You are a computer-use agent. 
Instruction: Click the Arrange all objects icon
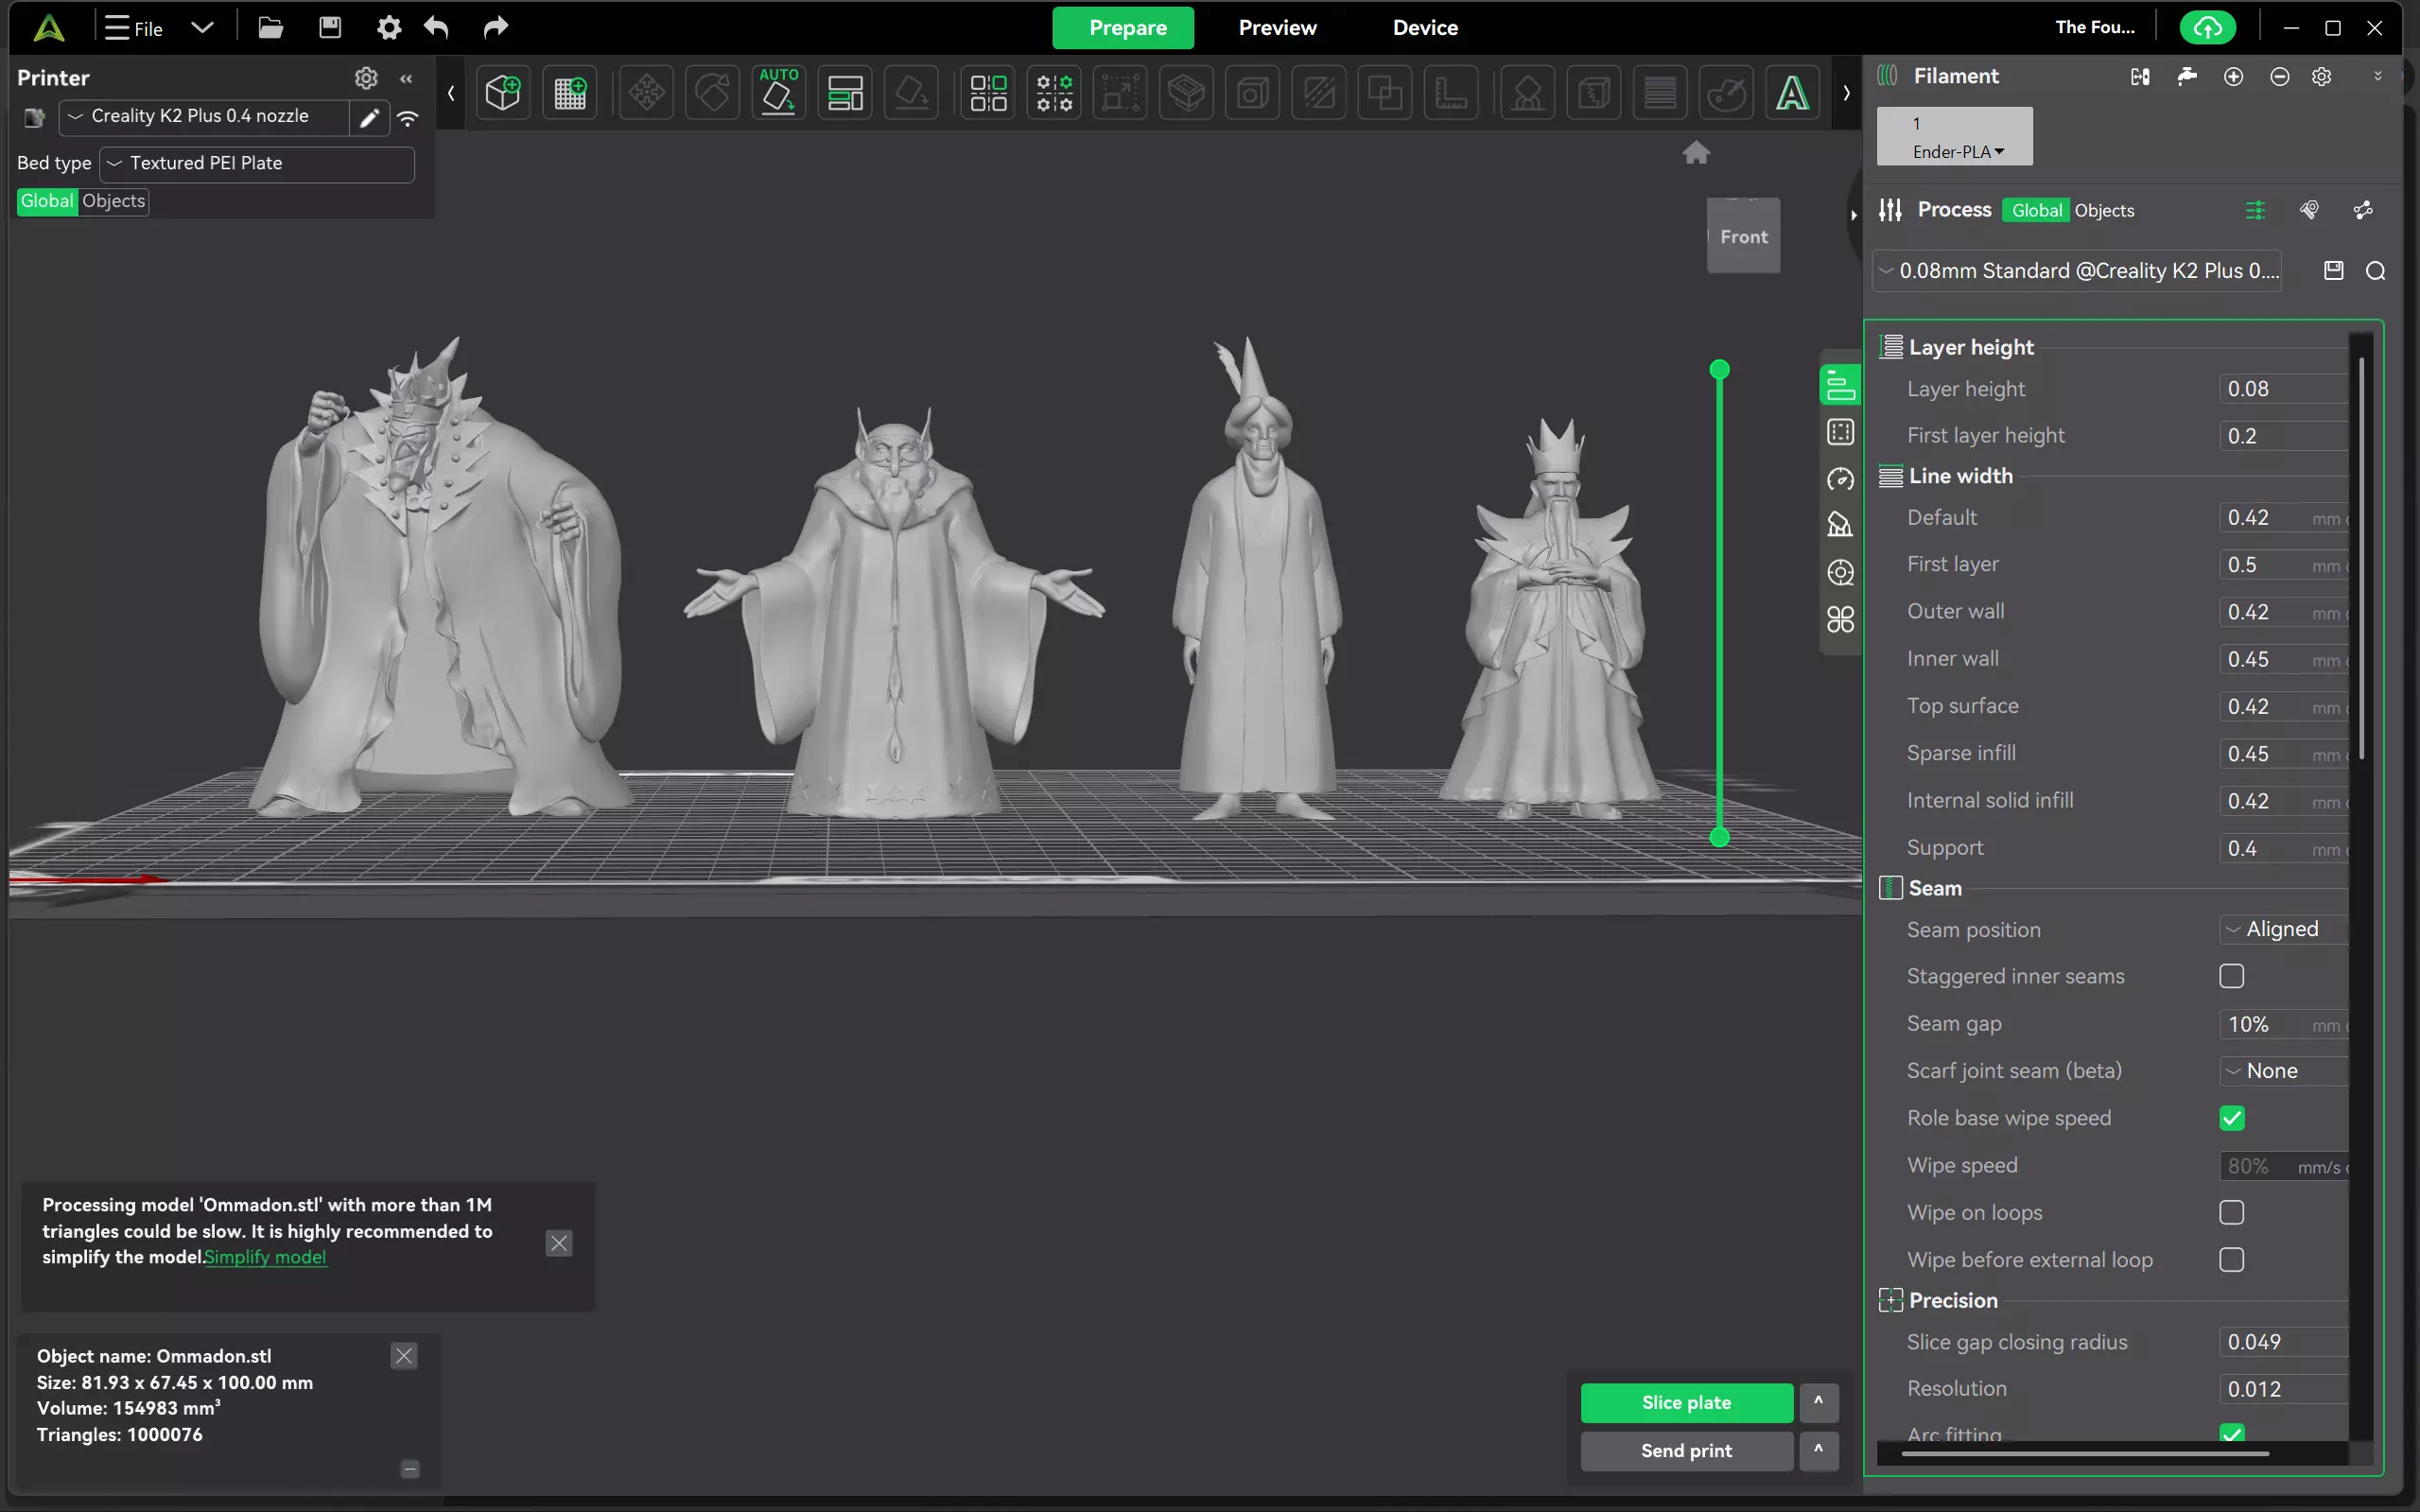coord(845,93)
